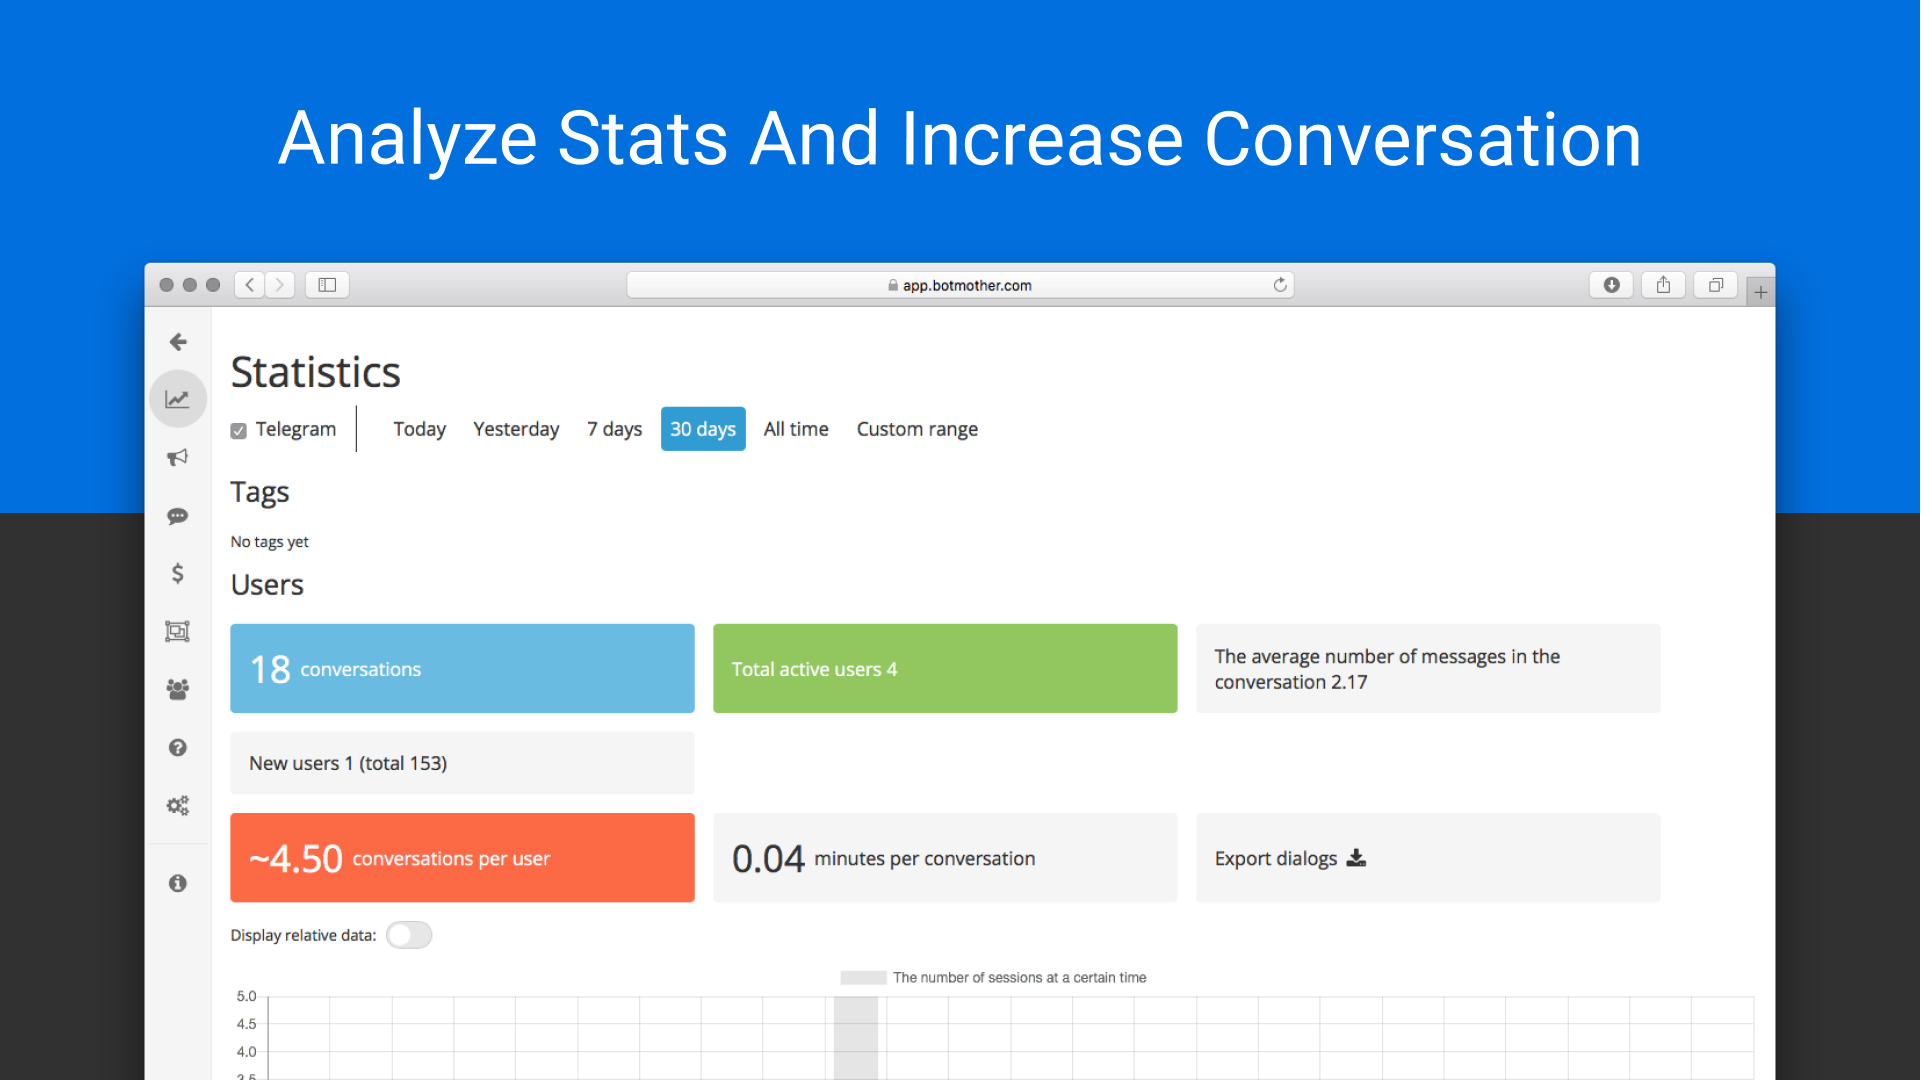1921x1081 pixels.
Task: Open the settings gears sidebar icon
Action: pos(178,806)
